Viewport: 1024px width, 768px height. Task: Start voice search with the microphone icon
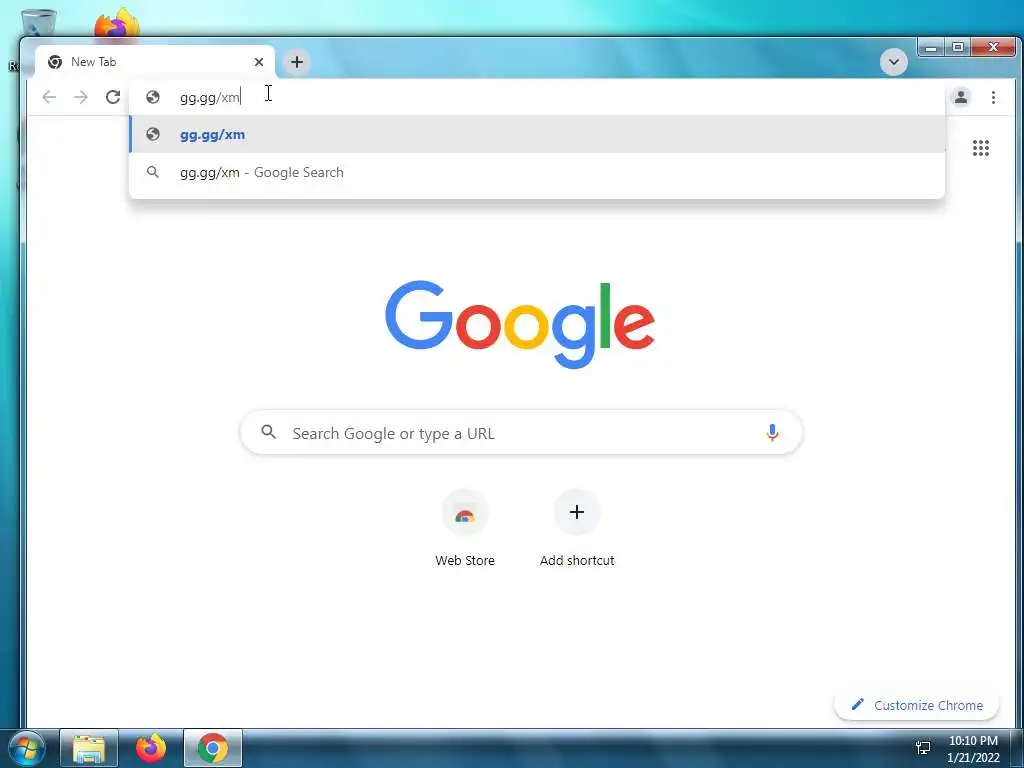click(772, 432)
